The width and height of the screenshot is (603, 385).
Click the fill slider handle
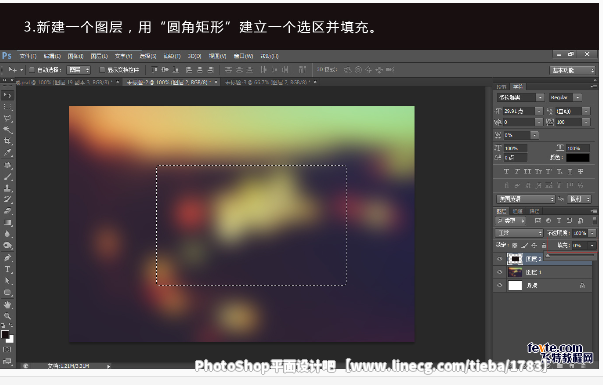548,255
